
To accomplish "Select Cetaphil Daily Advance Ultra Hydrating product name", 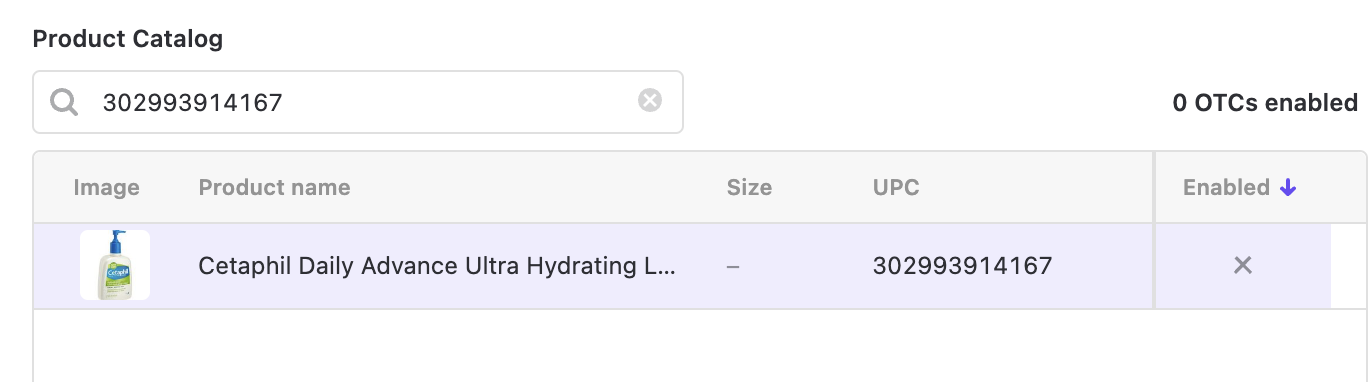I will click(438, 266).
